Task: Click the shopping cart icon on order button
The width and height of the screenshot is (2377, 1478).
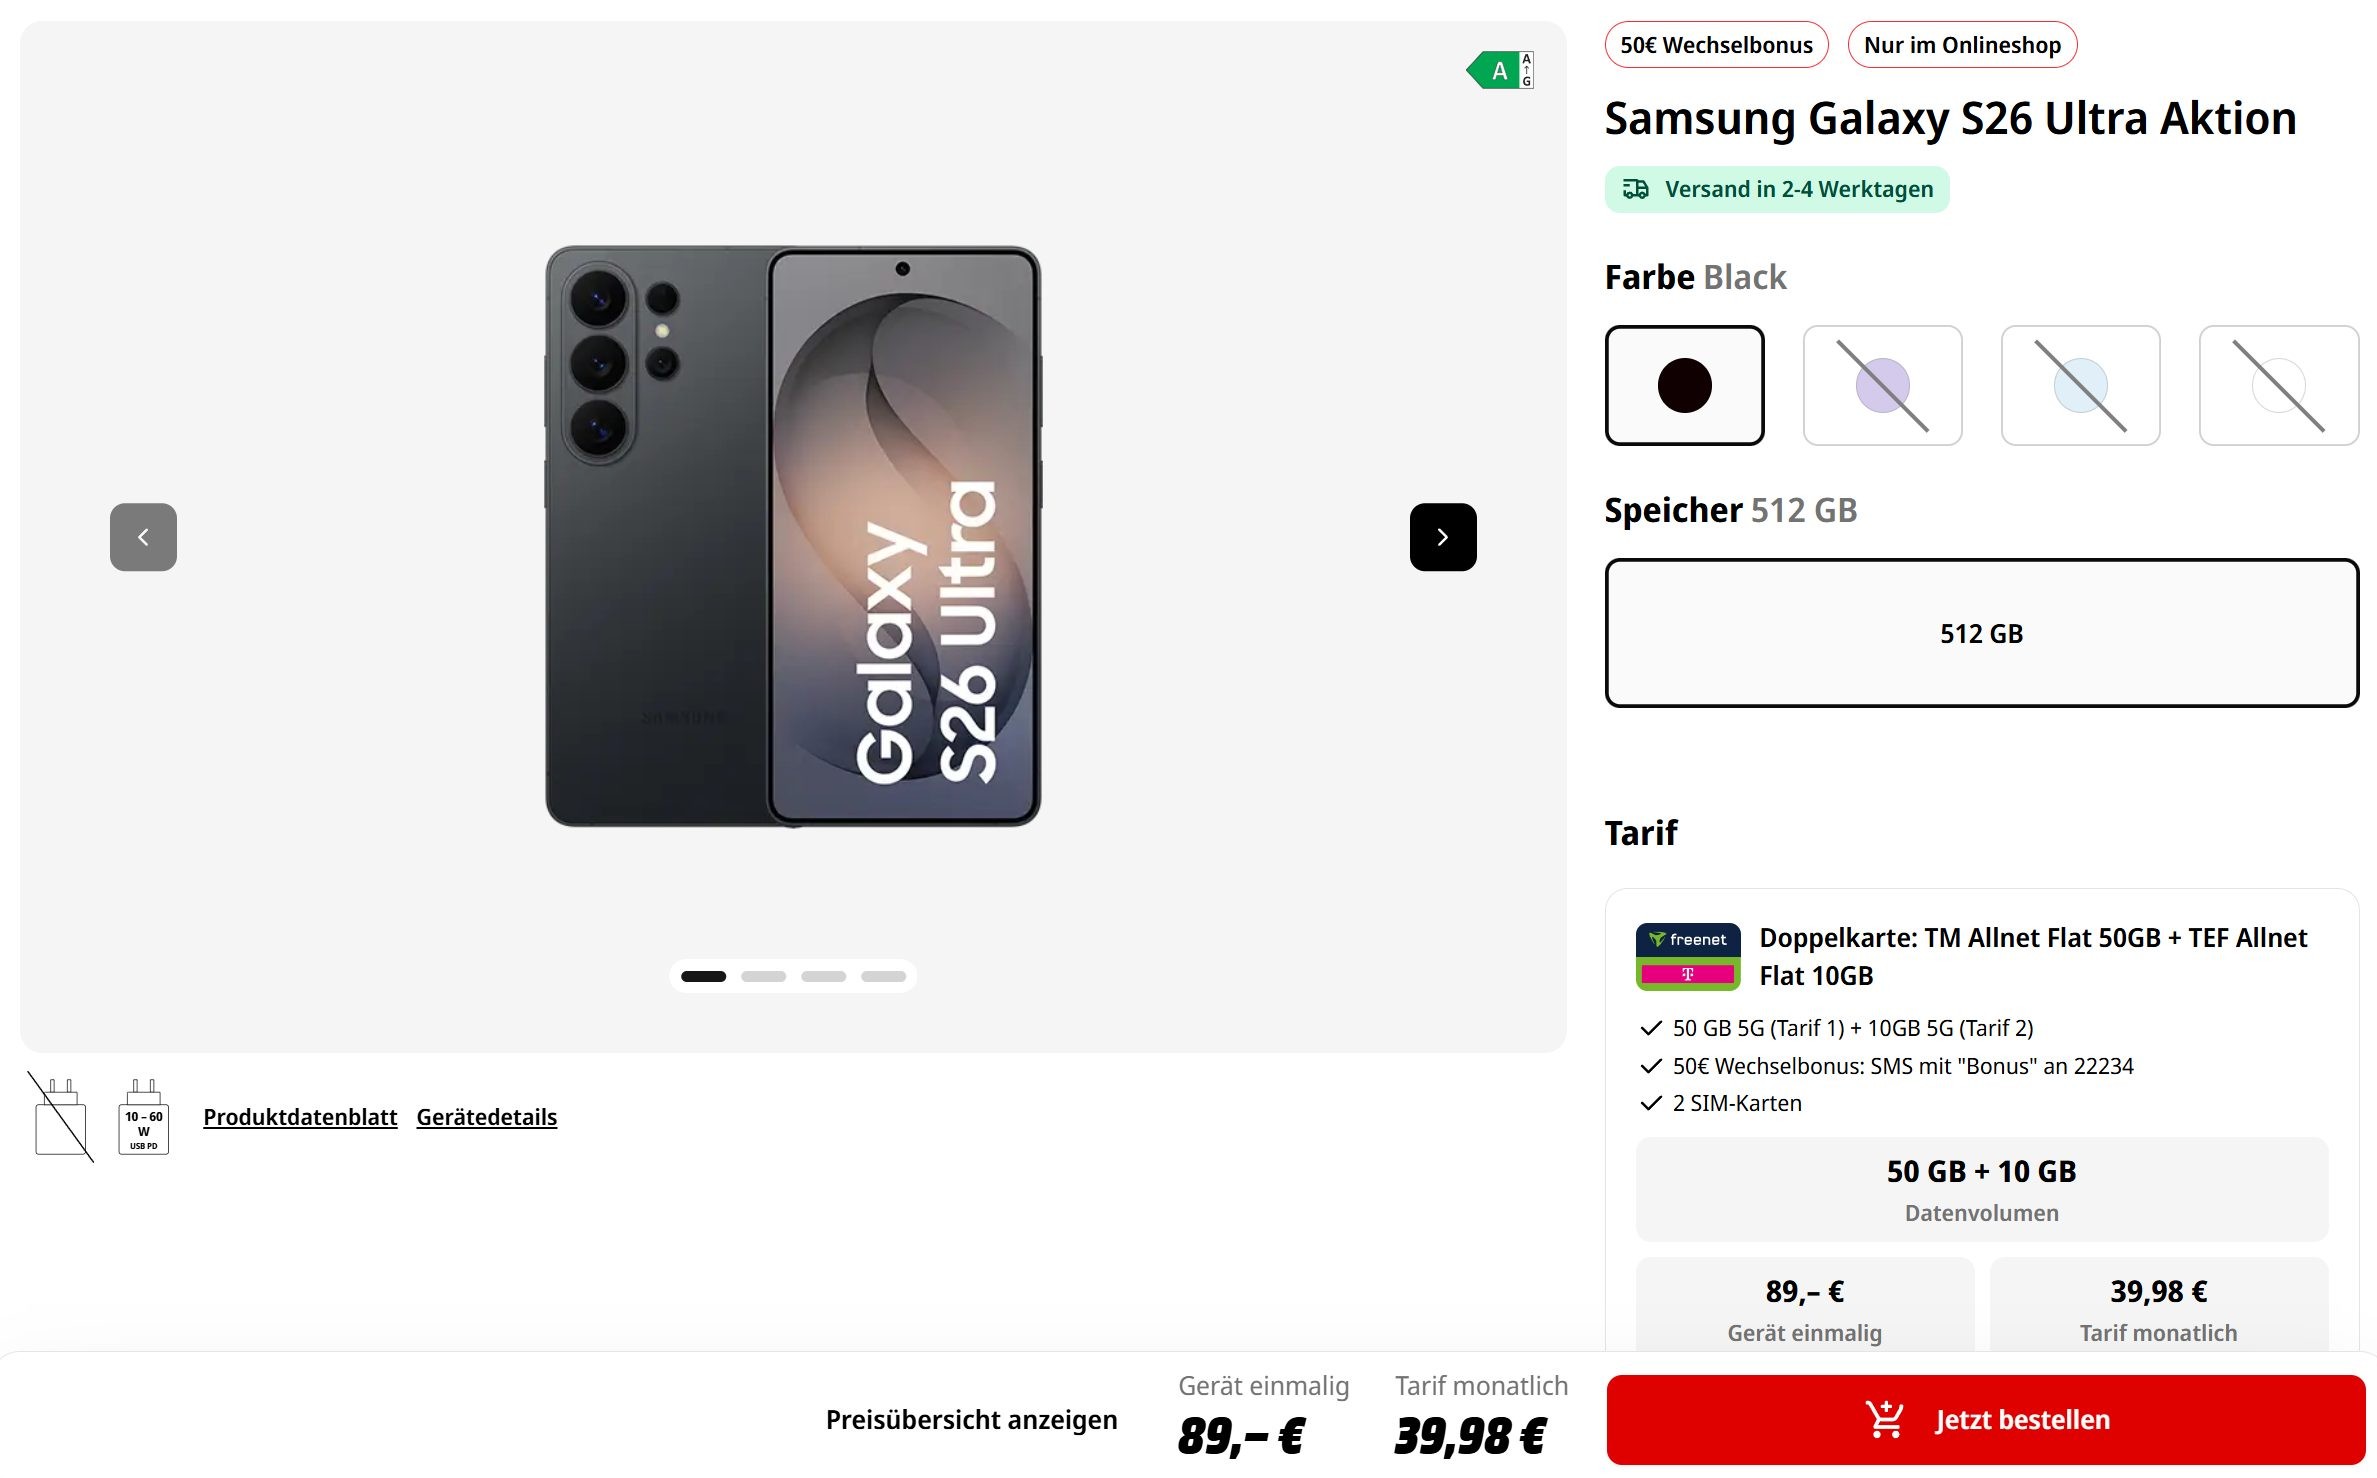Action: click(1884, 1420)
